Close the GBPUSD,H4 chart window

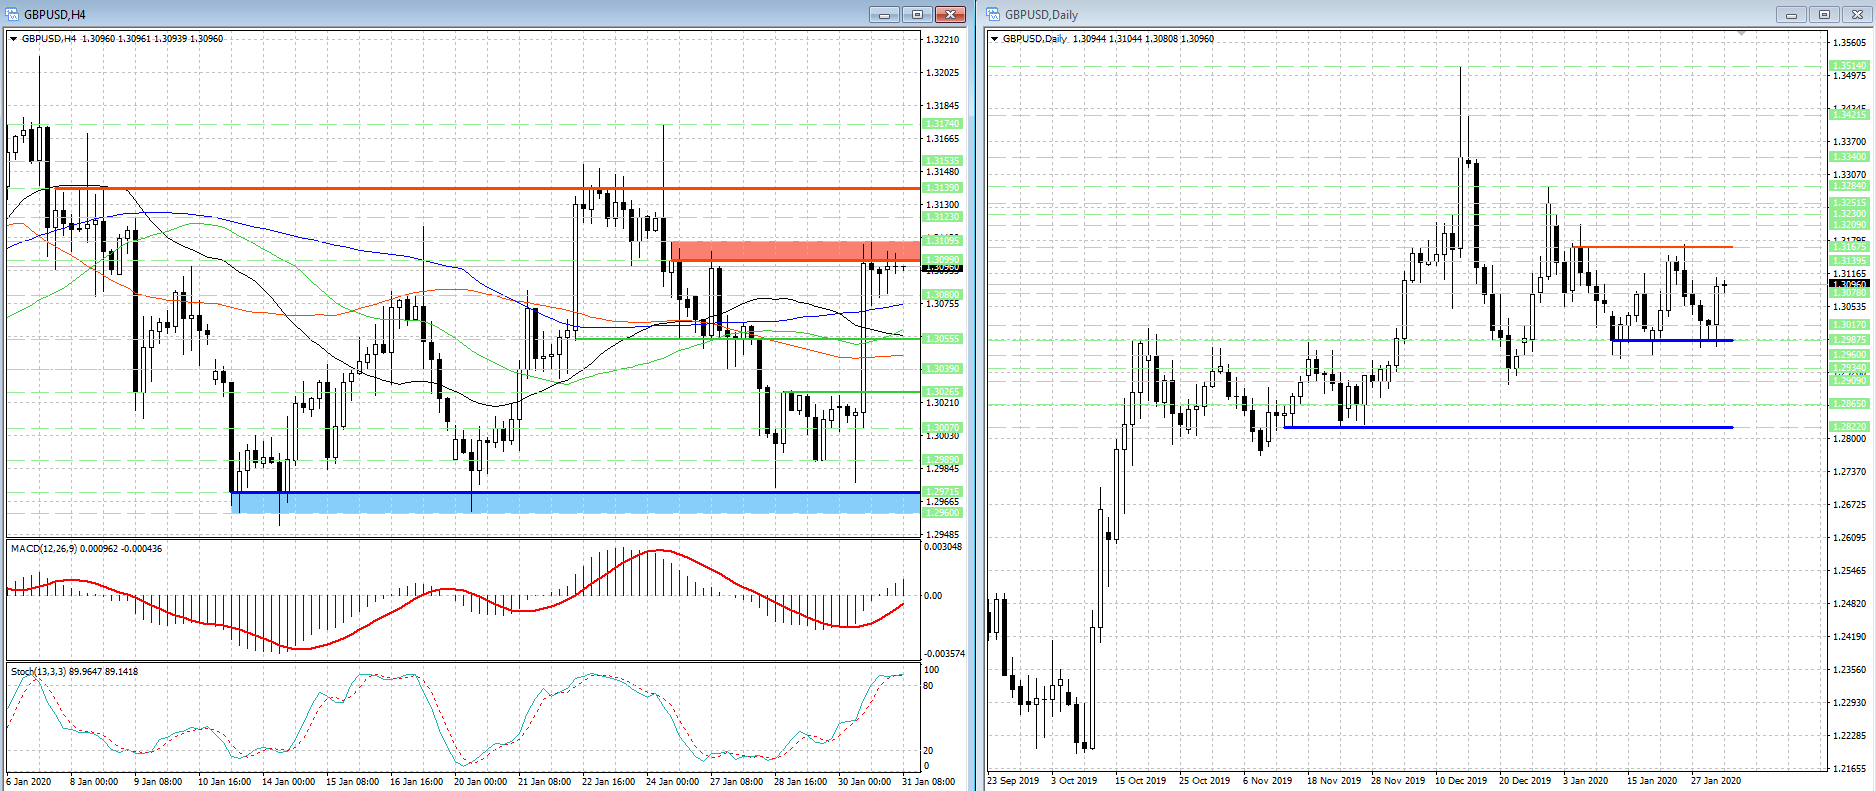tap(951, 14)
